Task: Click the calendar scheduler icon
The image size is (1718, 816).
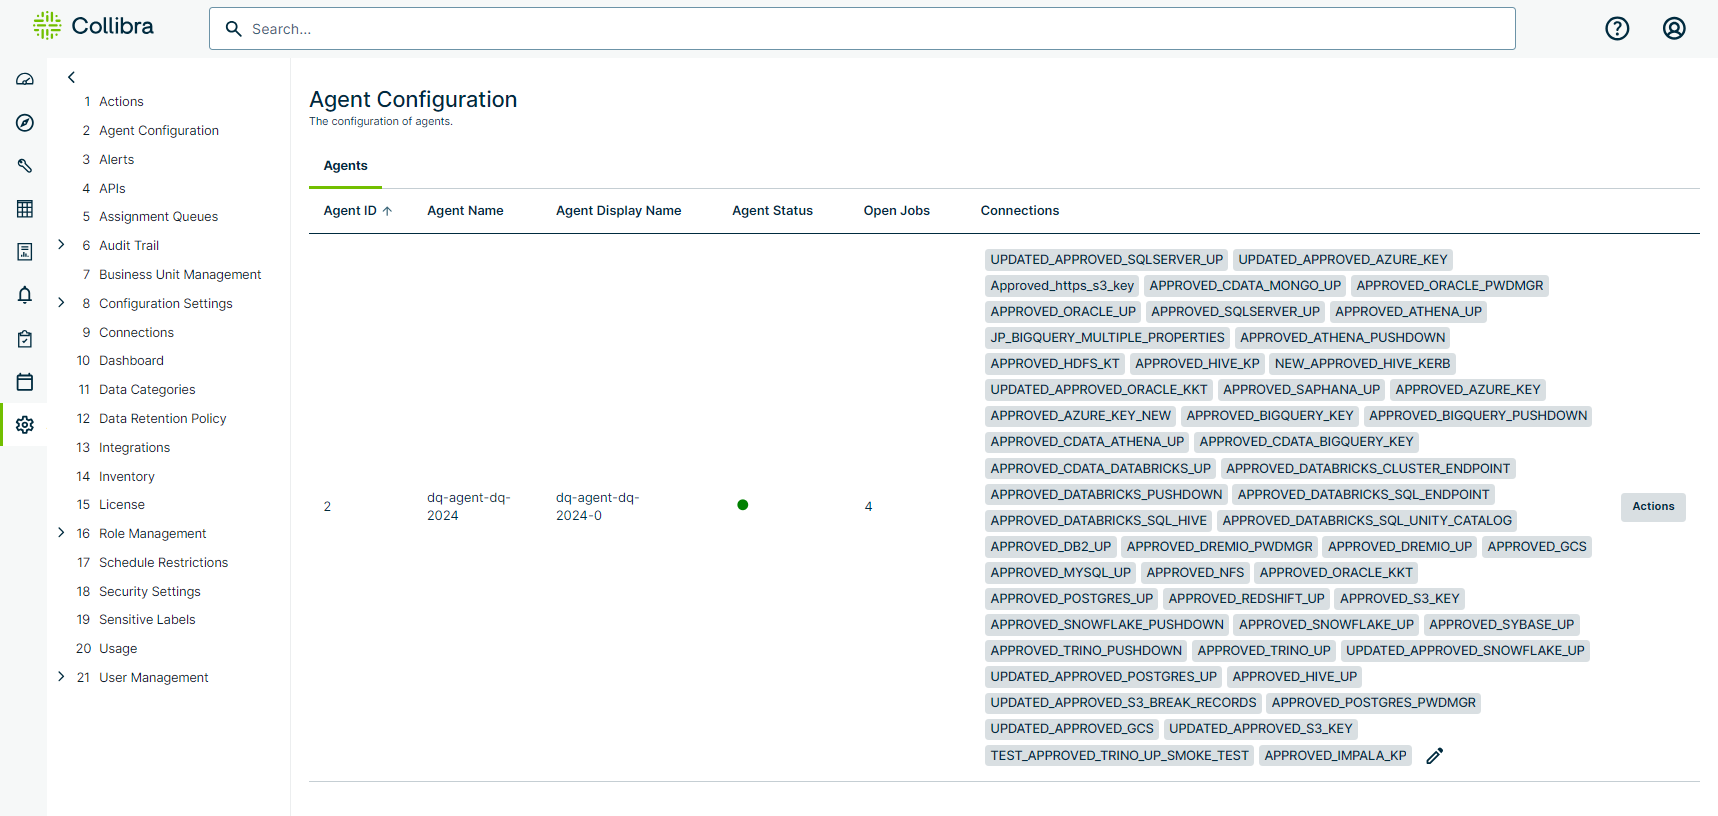Action: (x=25, y=382)
